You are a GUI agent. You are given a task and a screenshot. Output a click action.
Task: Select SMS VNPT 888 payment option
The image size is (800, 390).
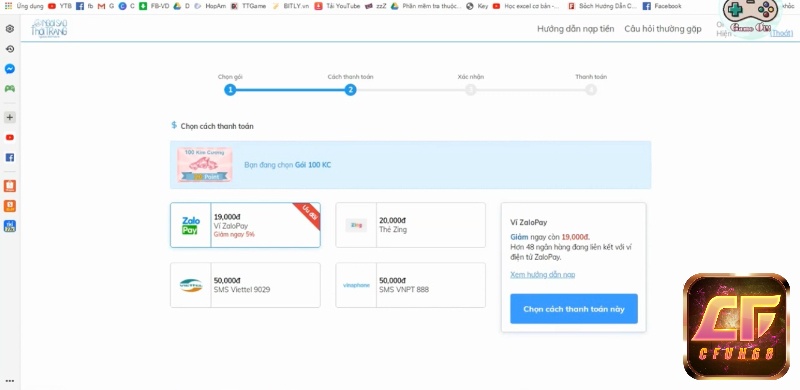(x=411, y=285)
